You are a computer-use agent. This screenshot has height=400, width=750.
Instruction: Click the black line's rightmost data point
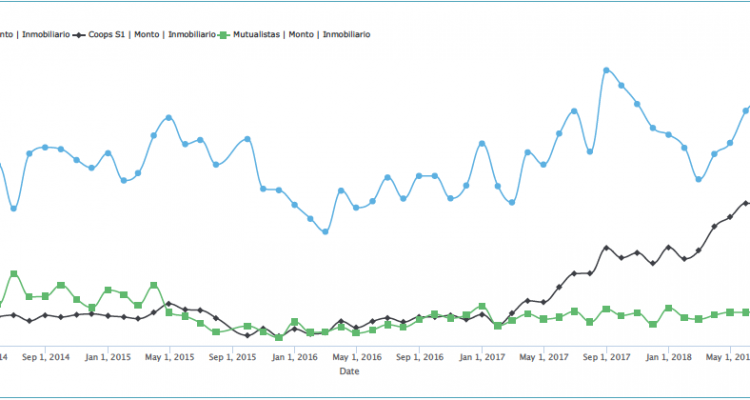(x=745, y=203)
